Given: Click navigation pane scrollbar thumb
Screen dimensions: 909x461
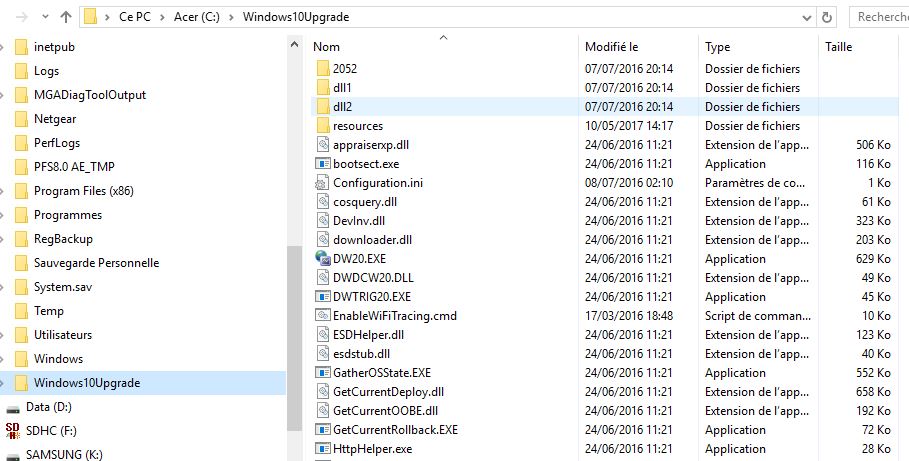Looking at the screenshot, I should (x=294, y=339).
